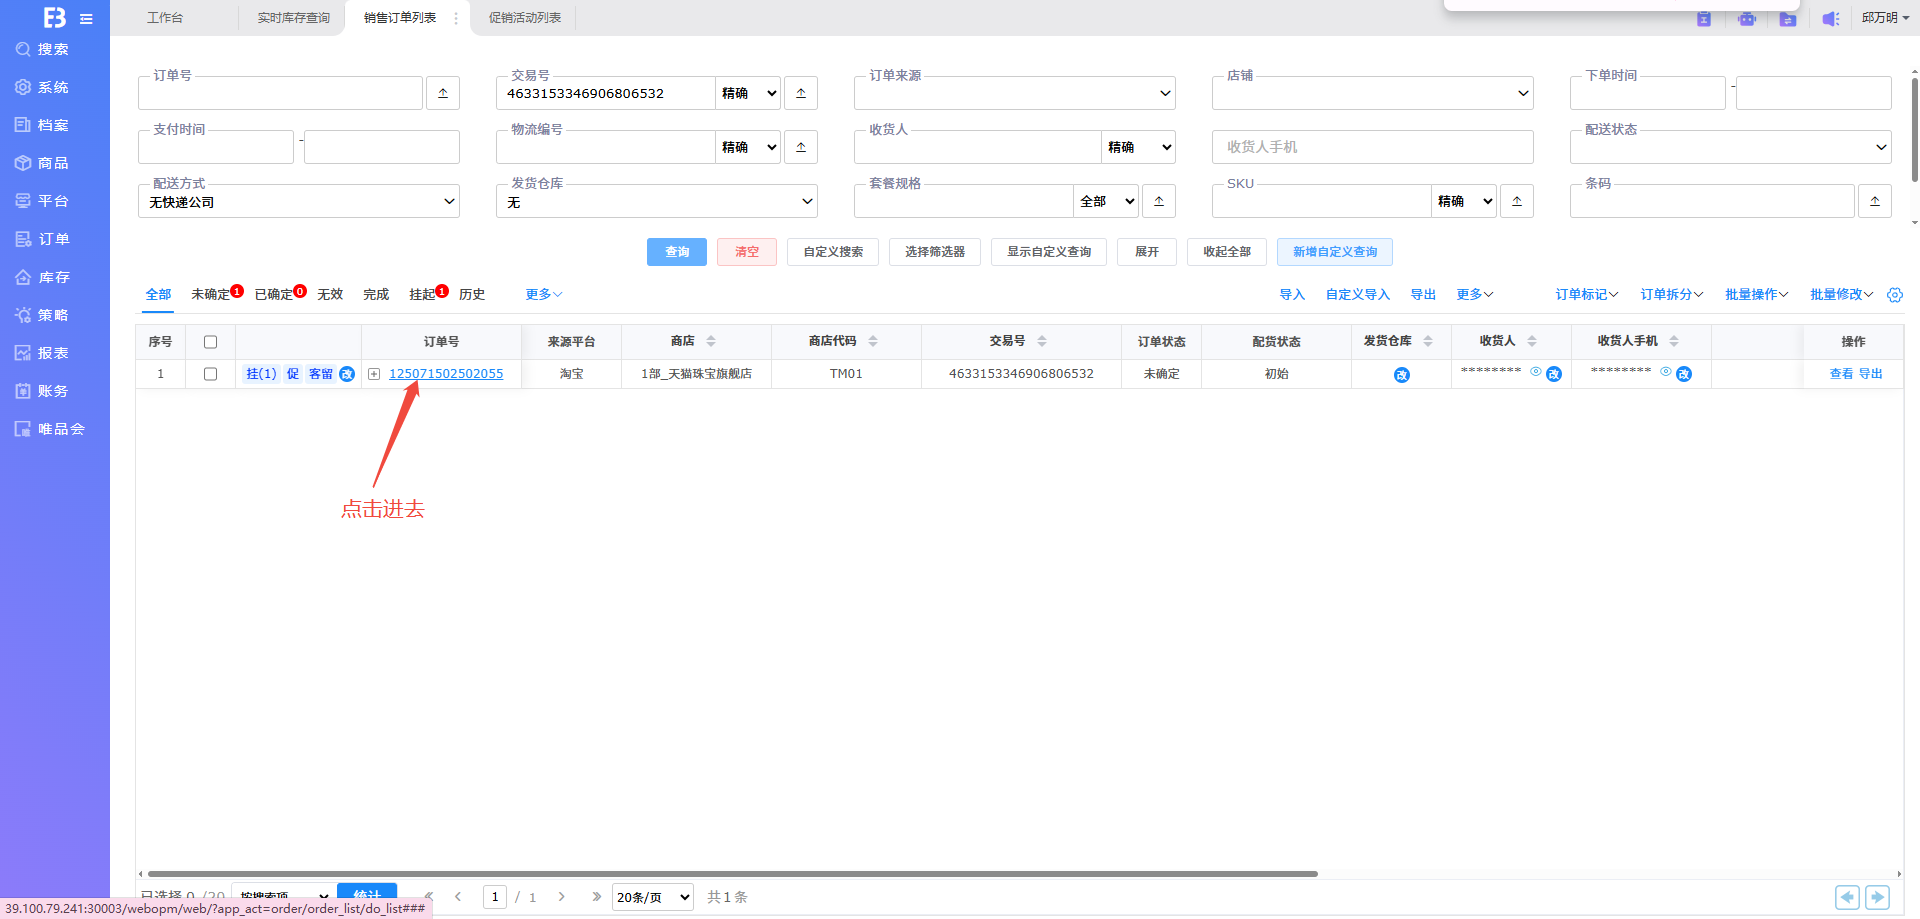This screenshot has height=919, width=1920.
Task: Click upload icon next to 订单号 field
Action: tap(443, 93)
